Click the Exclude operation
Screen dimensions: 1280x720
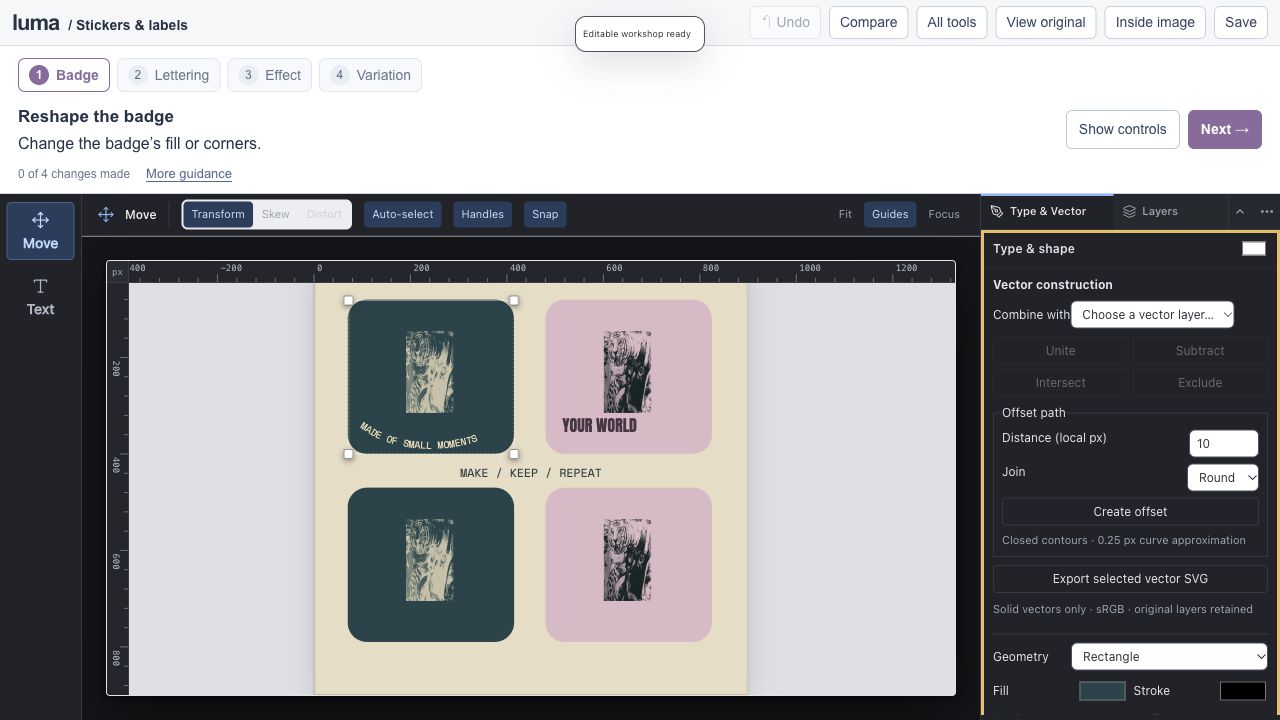(1199, 382)
